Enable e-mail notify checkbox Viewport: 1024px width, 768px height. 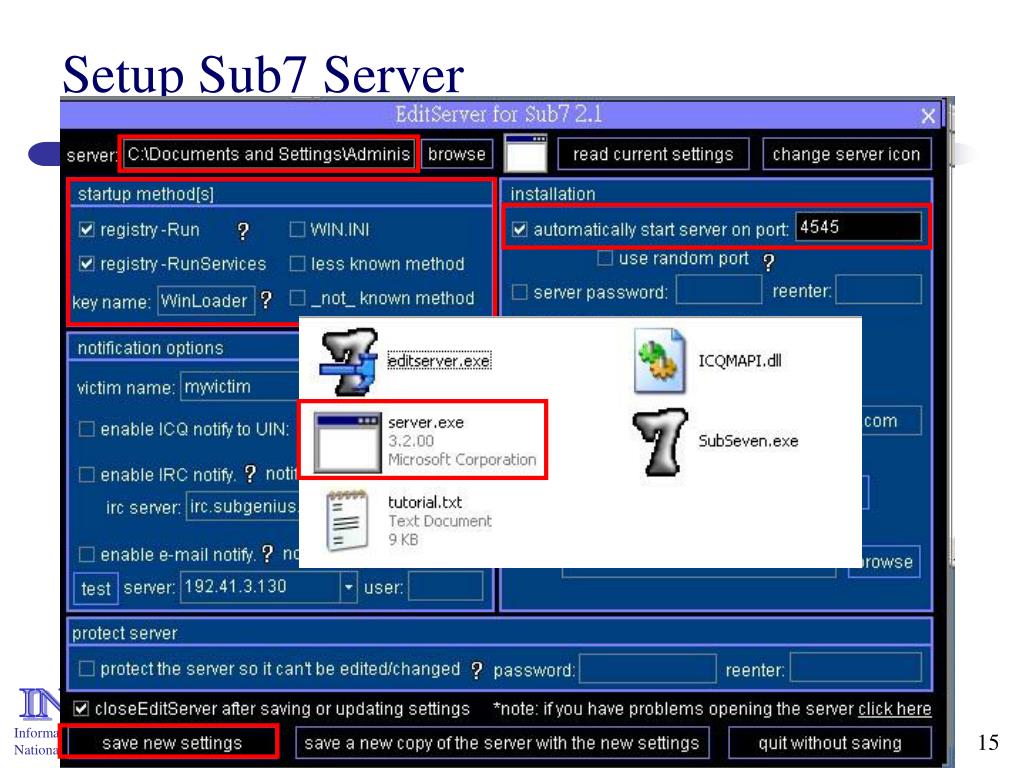86,554
